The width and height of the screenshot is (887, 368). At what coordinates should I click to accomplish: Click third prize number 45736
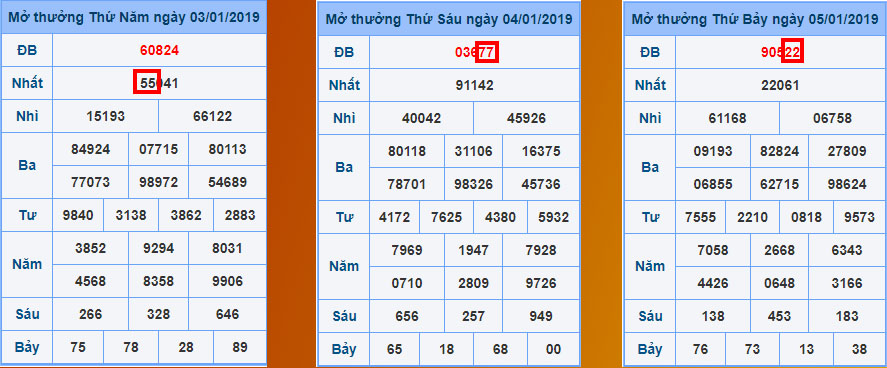[541, 184]
